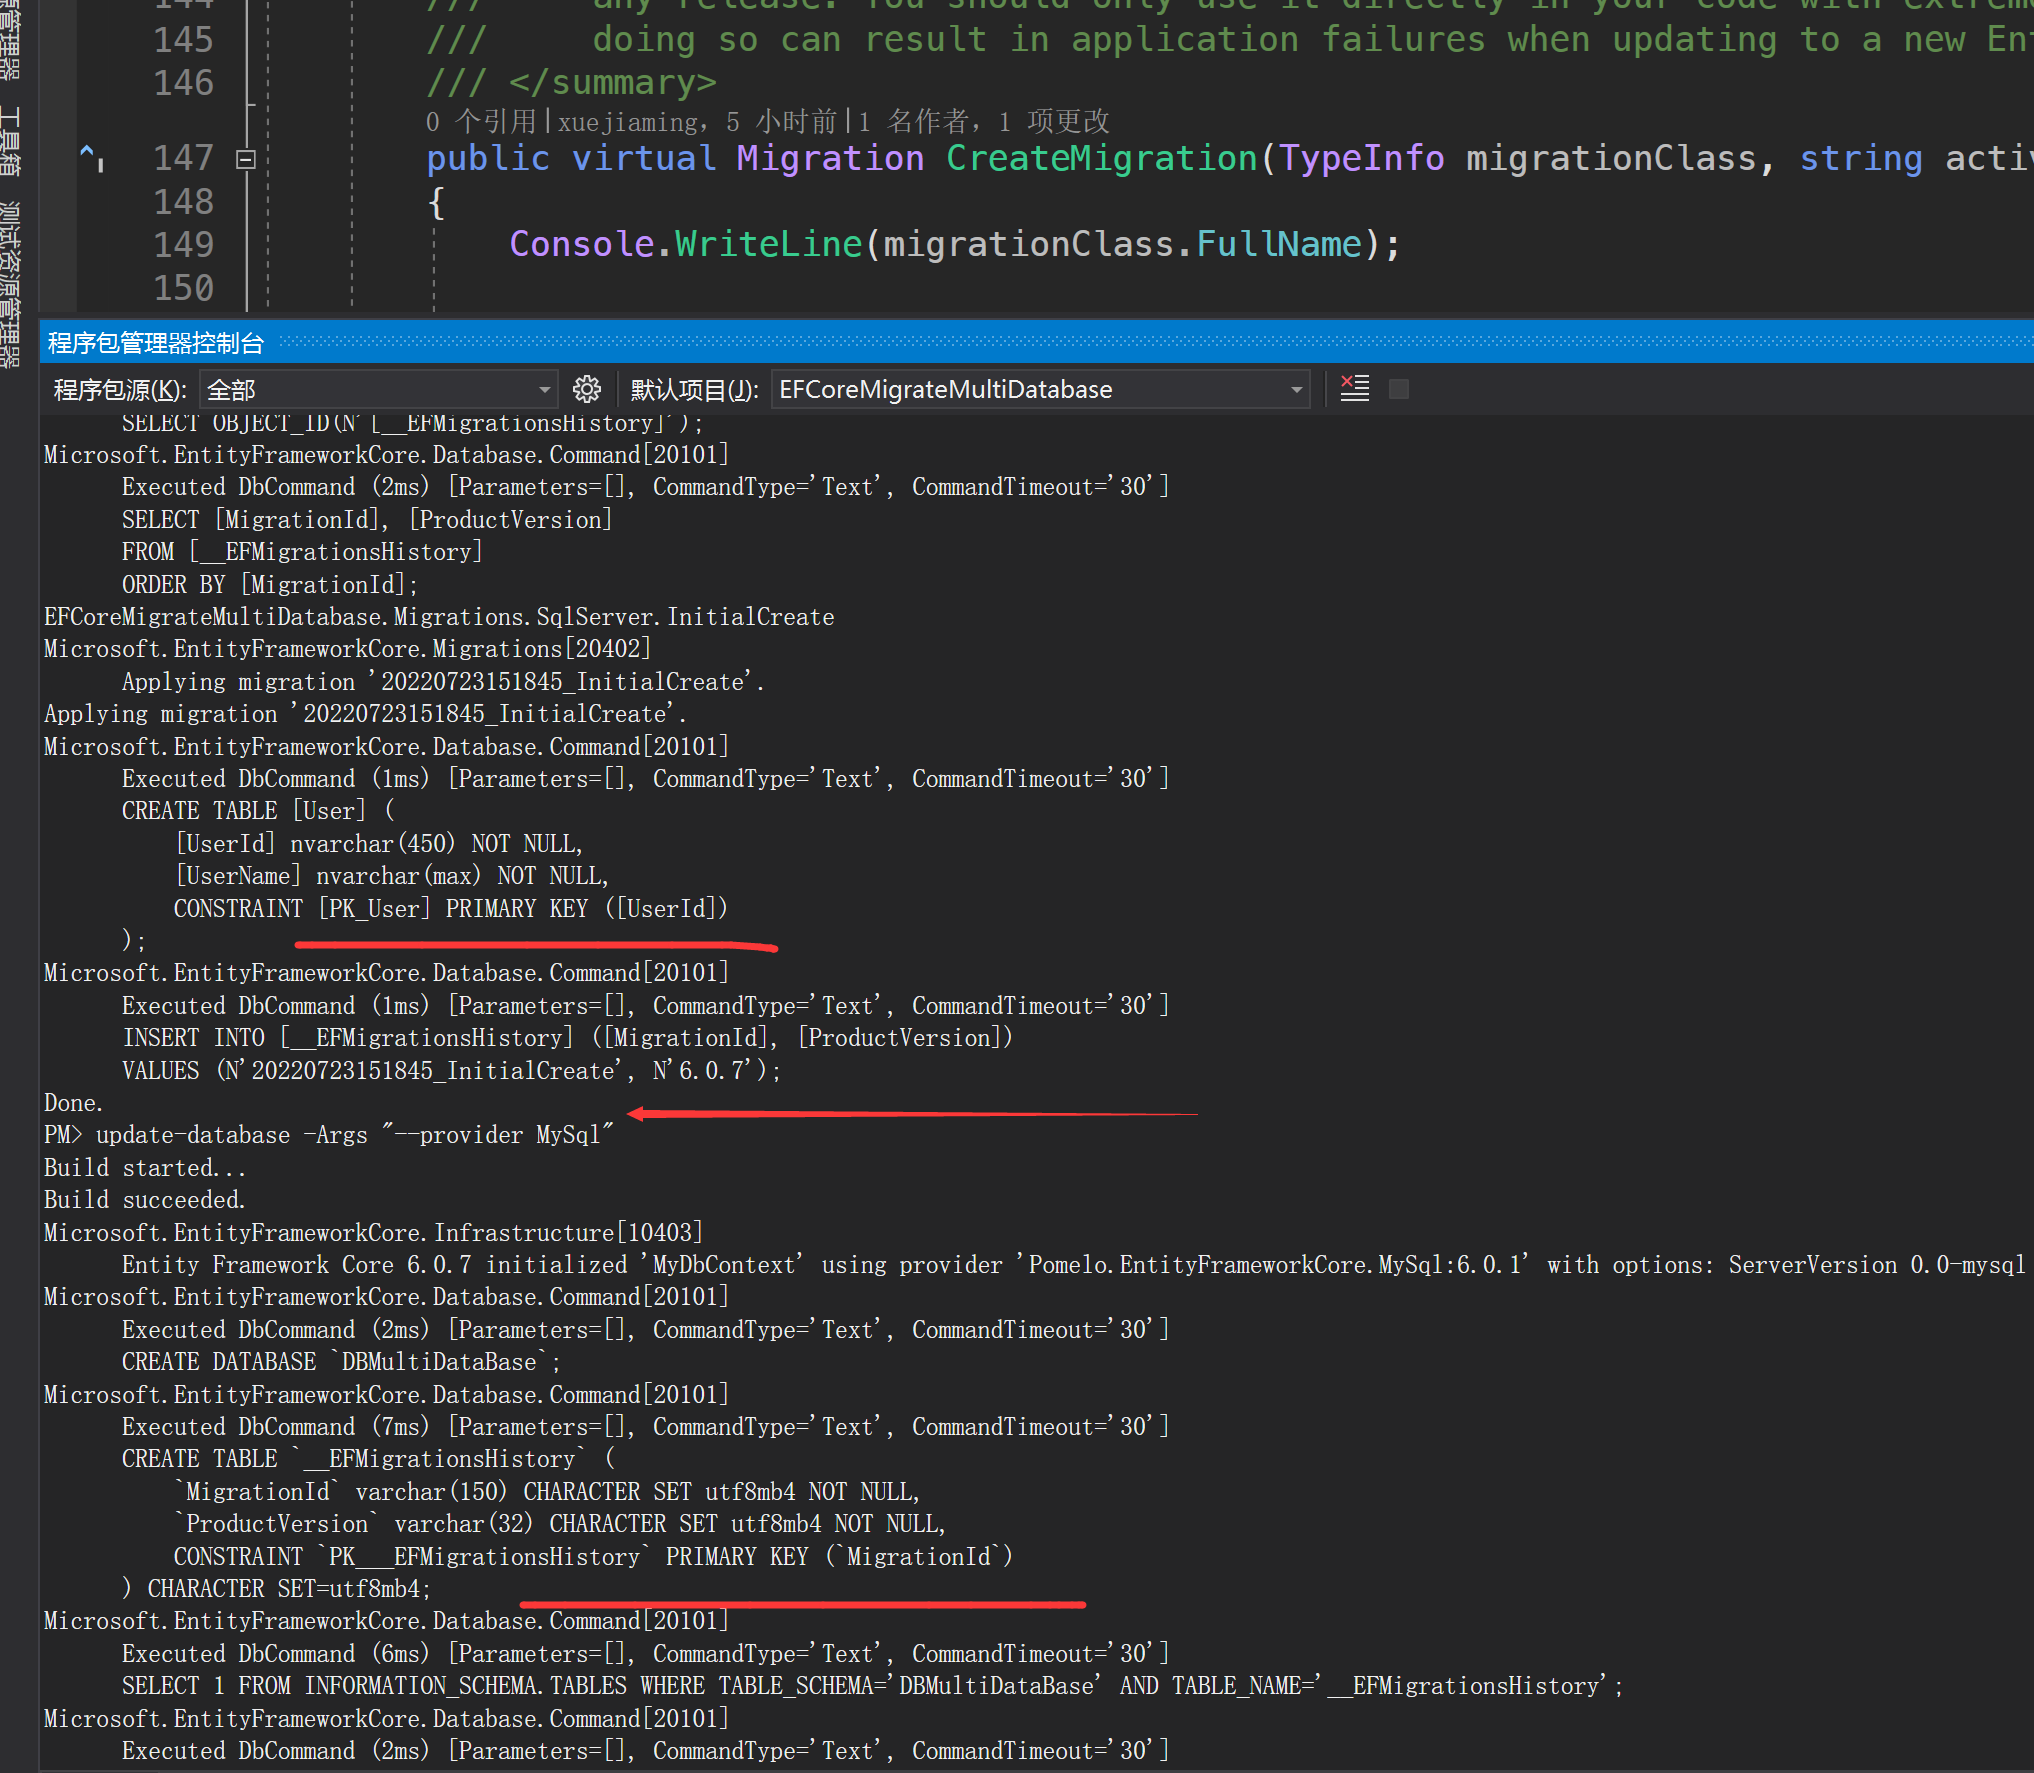The height and width of the screenshot is (1773, 2034).
Task: Click the CREATE DATABASE DBMultiDataBase output line
Action: (340, 1362)
